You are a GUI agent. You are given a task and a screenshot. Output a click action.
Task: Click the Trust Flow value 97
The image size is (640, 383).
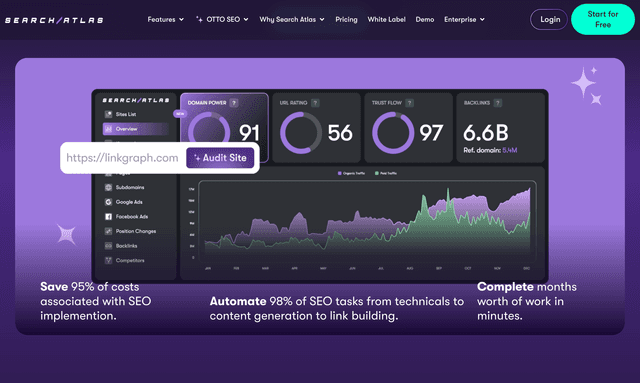point(431,133)
